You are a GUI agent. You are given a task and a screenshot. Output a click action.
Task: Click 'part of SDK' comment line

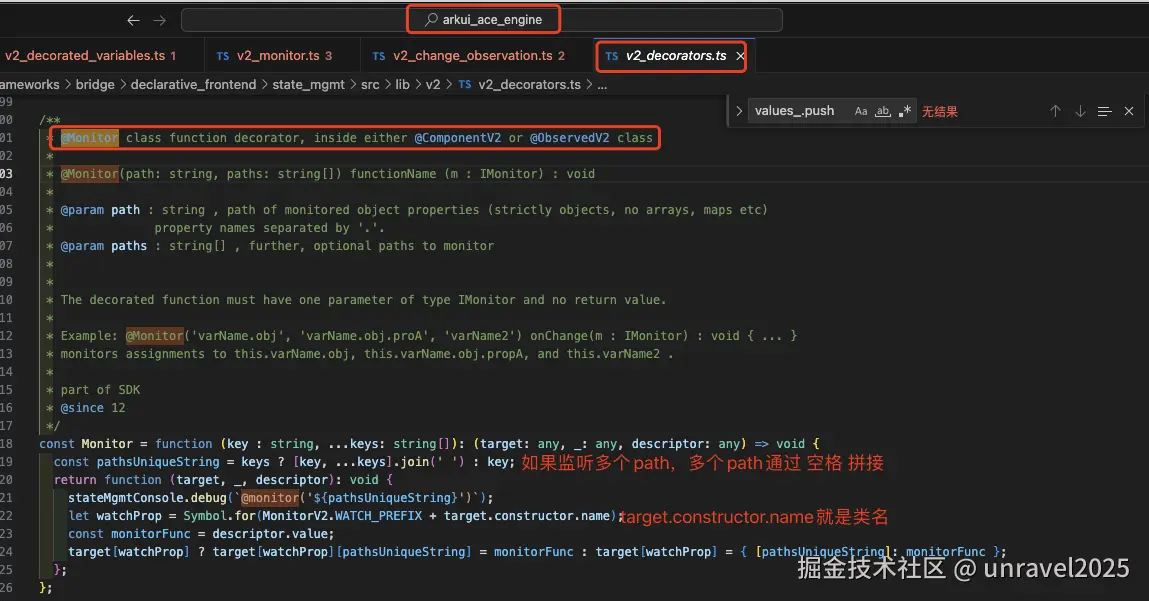[x=100, y=390]
